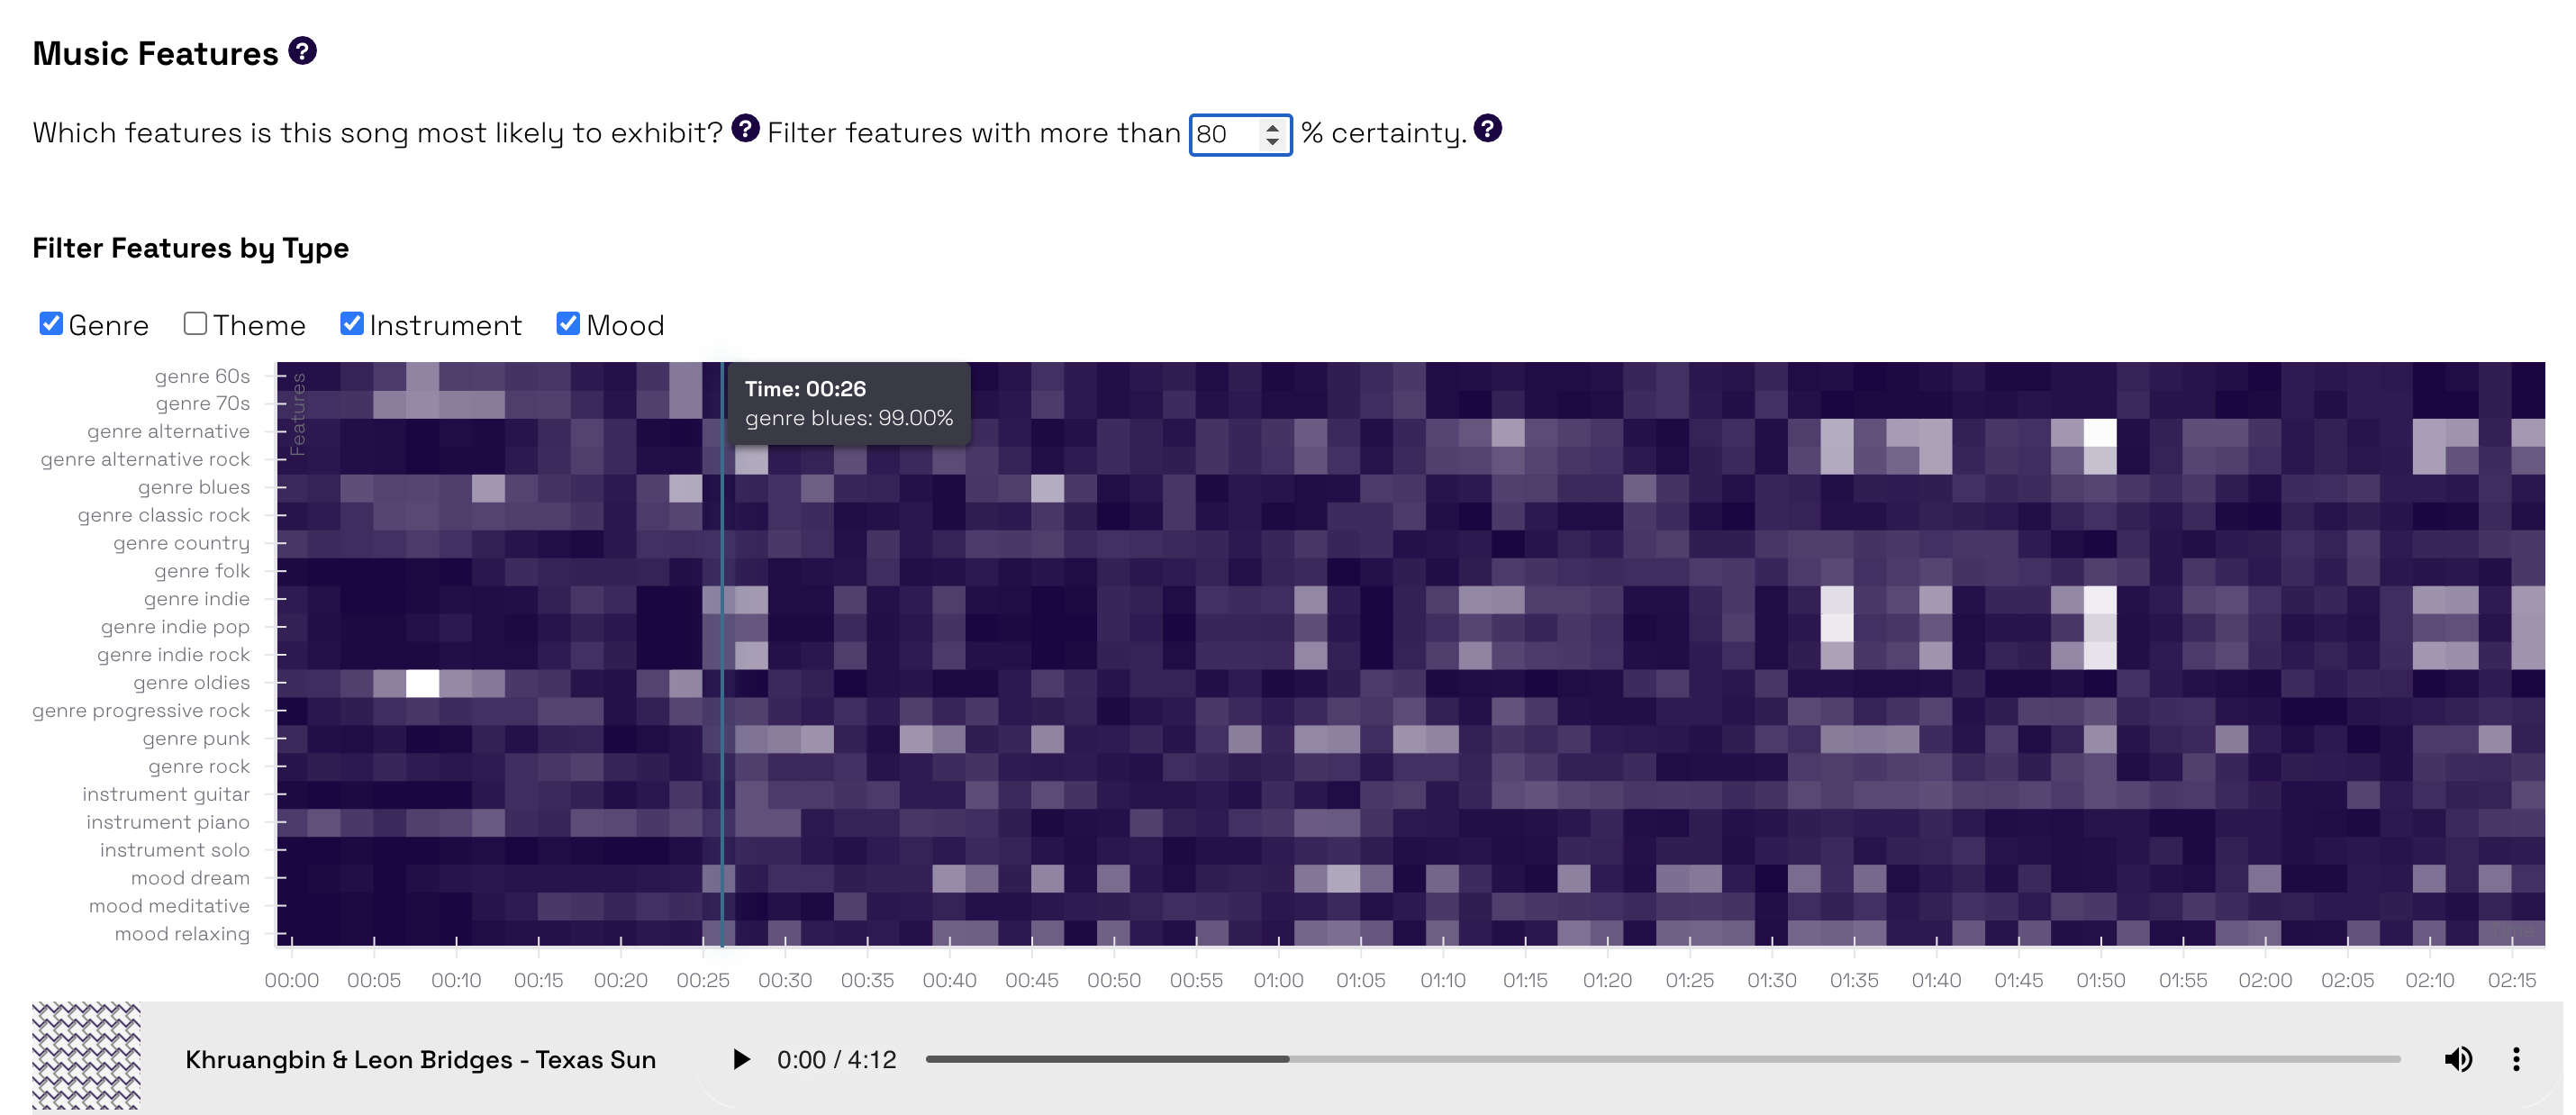
Task: Click the 'genre indie rock' row label
Action: coord(173,655)
